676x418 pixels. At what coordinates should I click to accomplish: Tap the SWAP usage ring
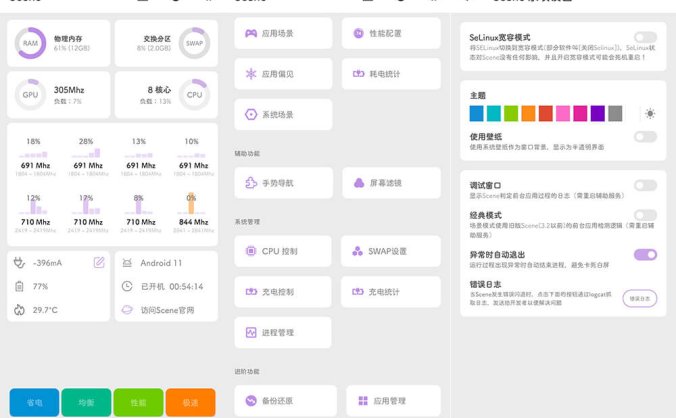coord(194,43)
